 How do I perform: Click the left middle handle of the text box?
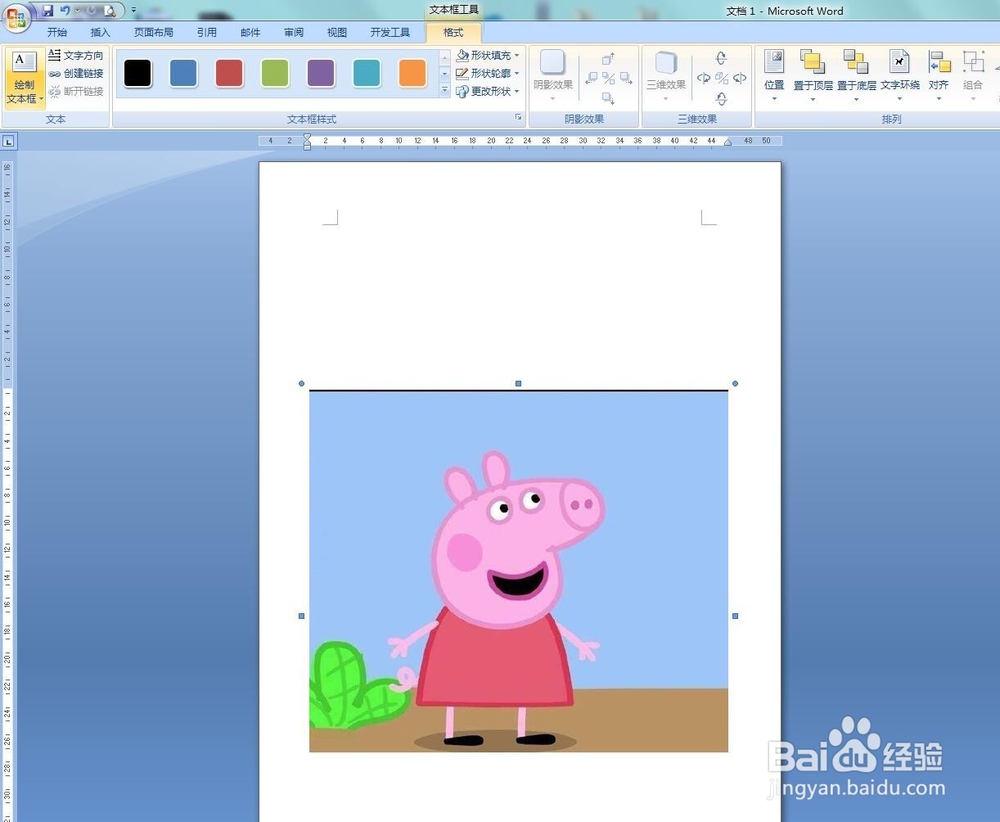click(302, 616)
